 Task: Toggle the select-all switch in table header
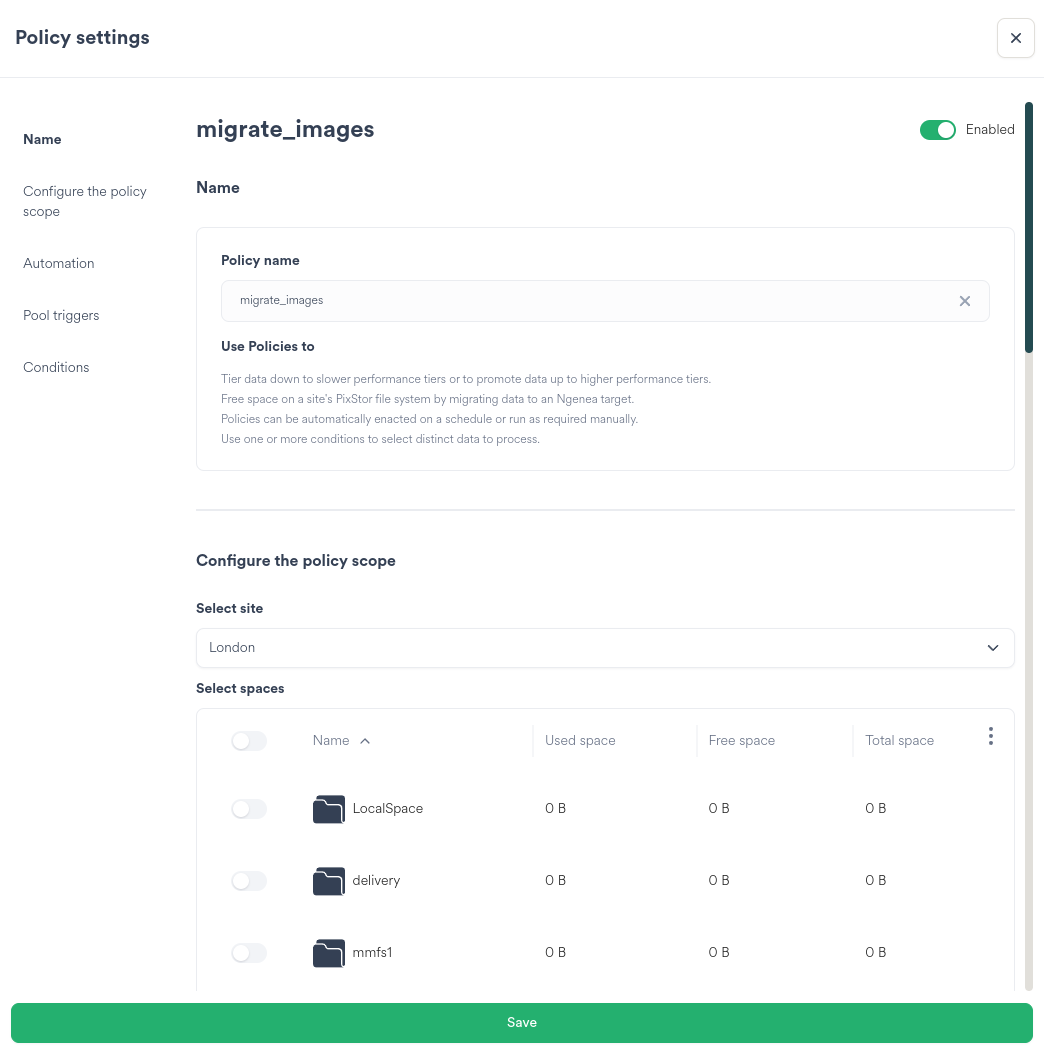[x=248, y=741]
